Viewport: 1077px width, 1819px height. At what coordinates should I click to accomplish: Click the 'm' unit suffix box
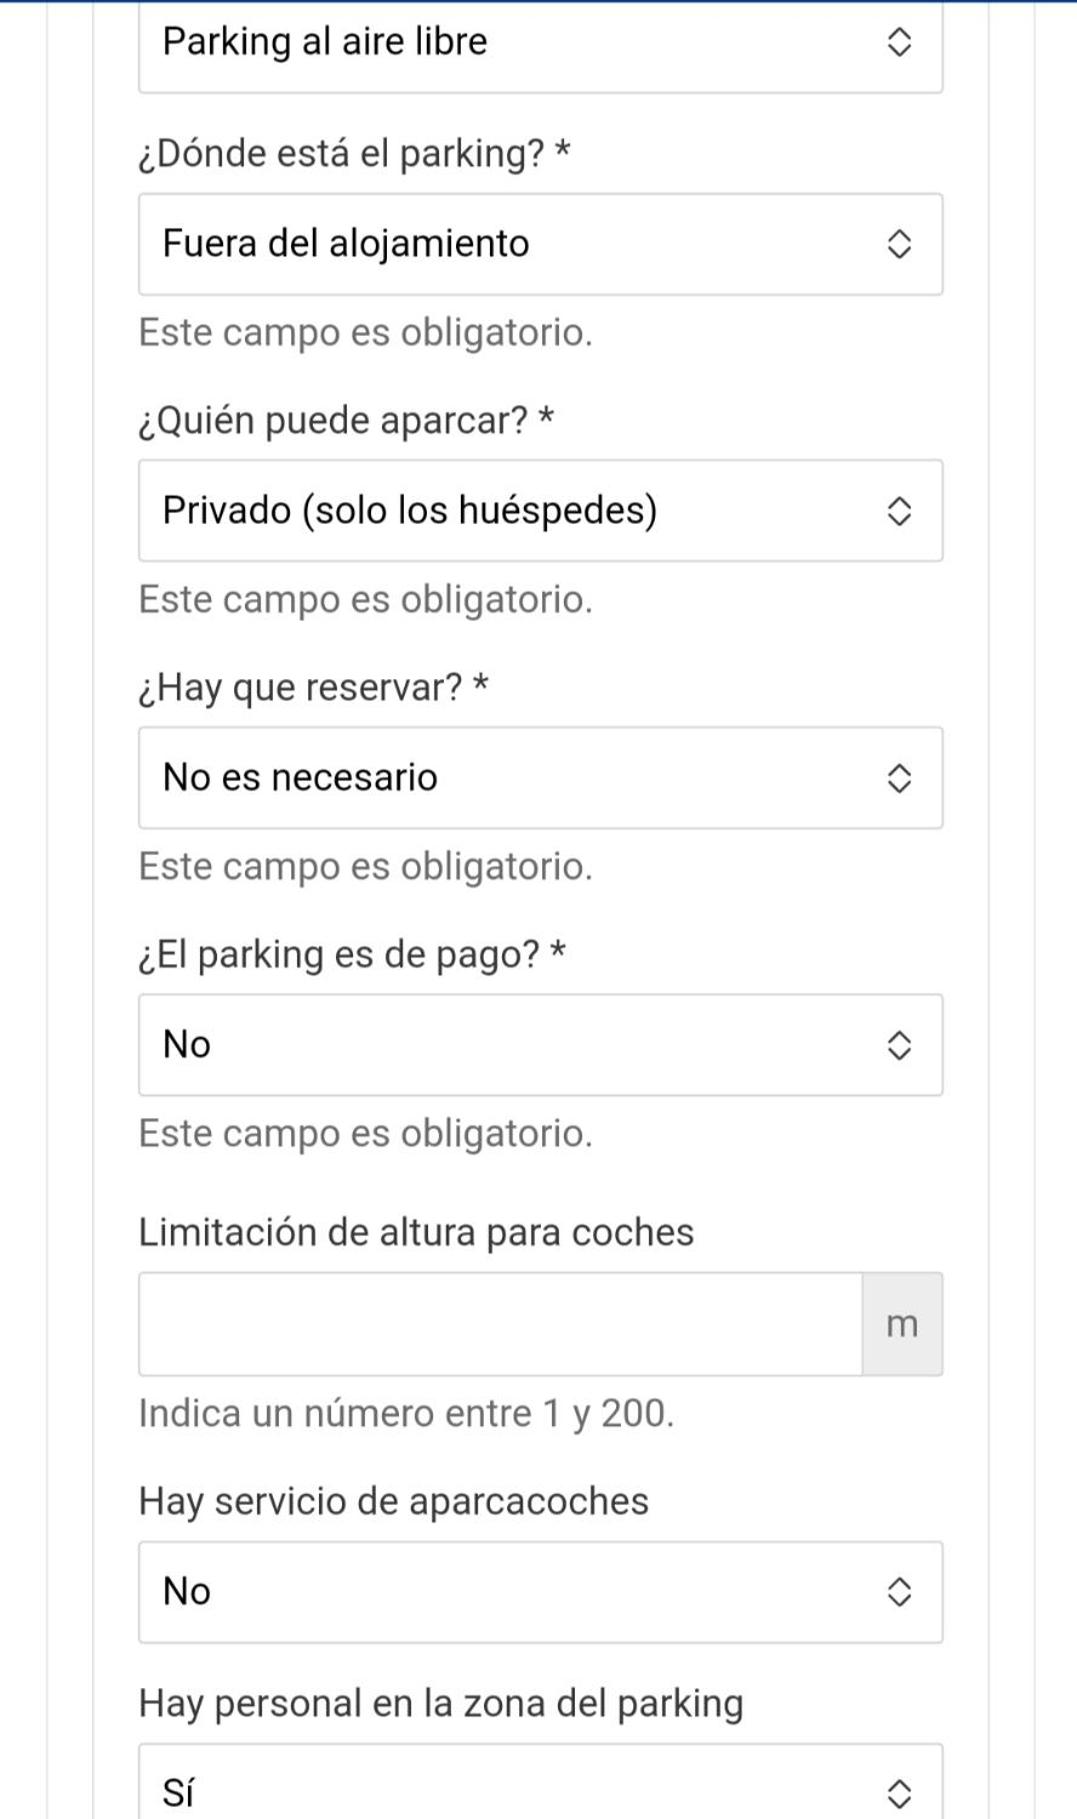902,1324
